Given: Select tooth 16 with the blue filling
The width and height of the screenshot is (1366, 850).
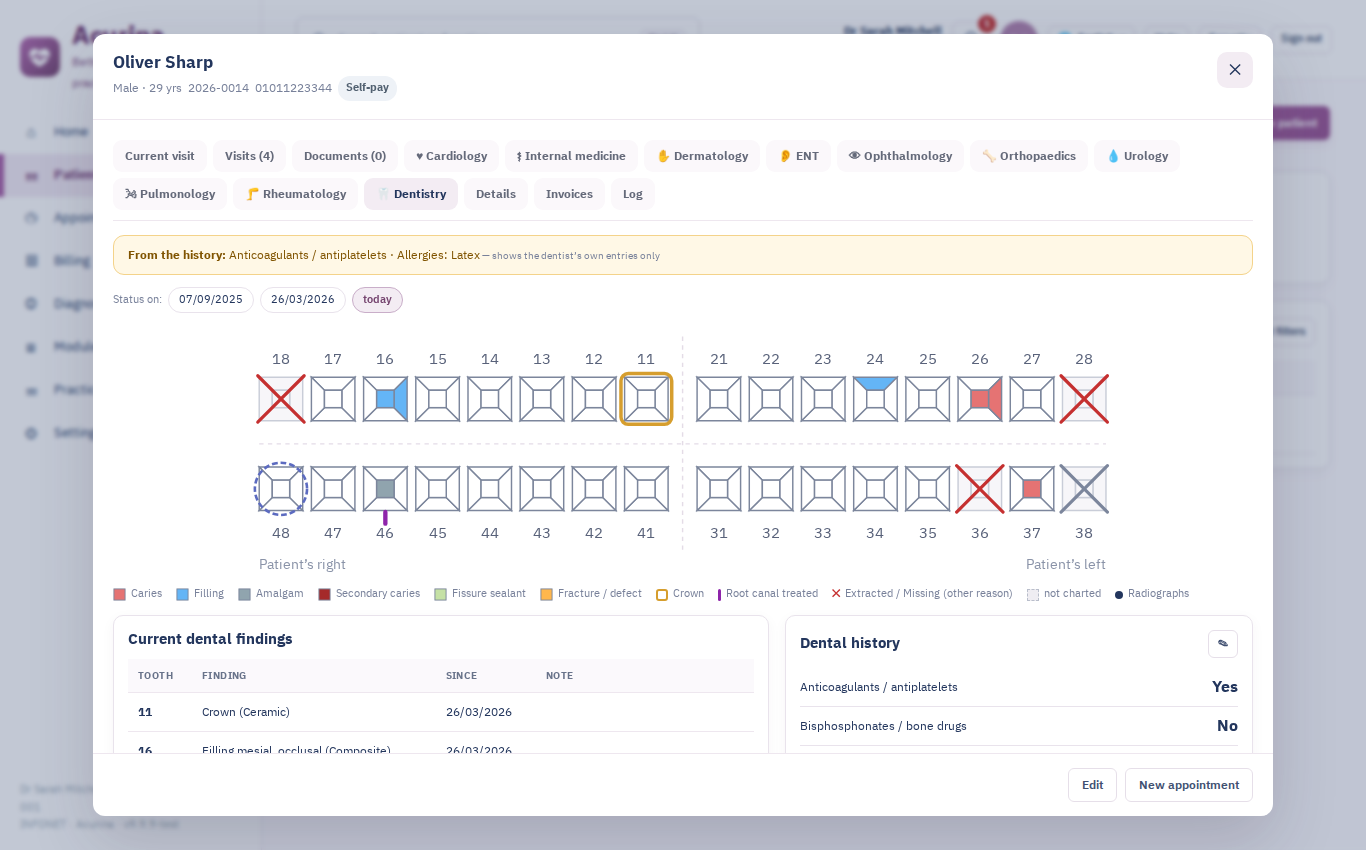Looking at the screenshot, I should (385, 399).
